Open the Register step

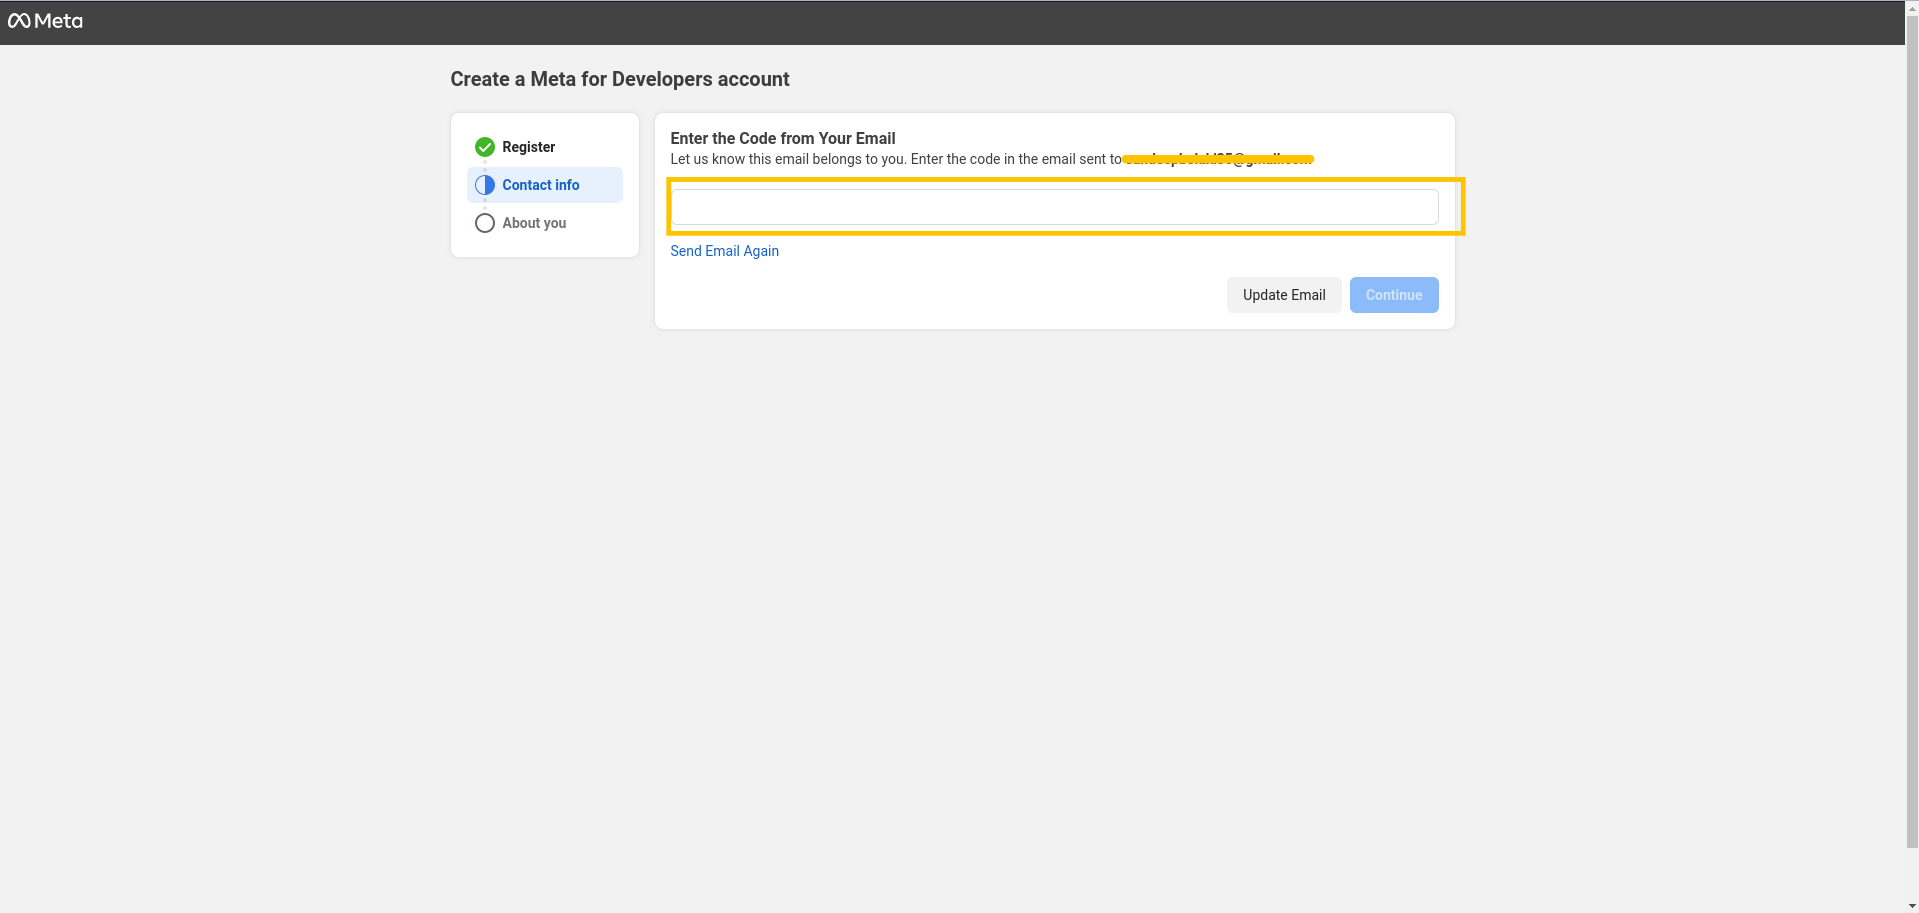[x=545, y=147]
